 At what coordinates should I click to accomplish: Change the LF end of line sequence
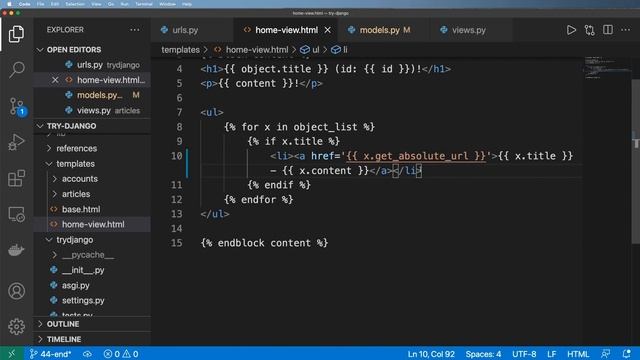tap(551, 354)
